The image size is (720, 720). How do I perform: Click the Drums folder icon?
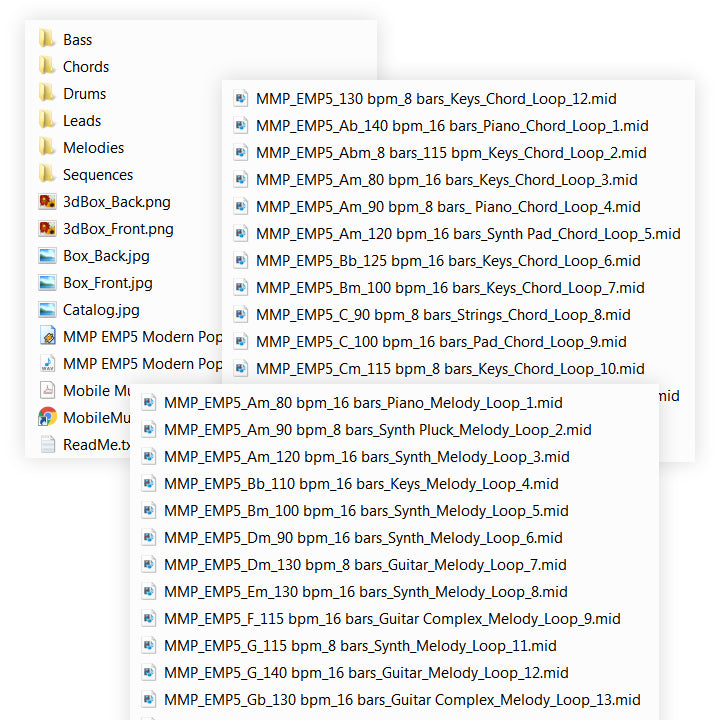(47, 94)
